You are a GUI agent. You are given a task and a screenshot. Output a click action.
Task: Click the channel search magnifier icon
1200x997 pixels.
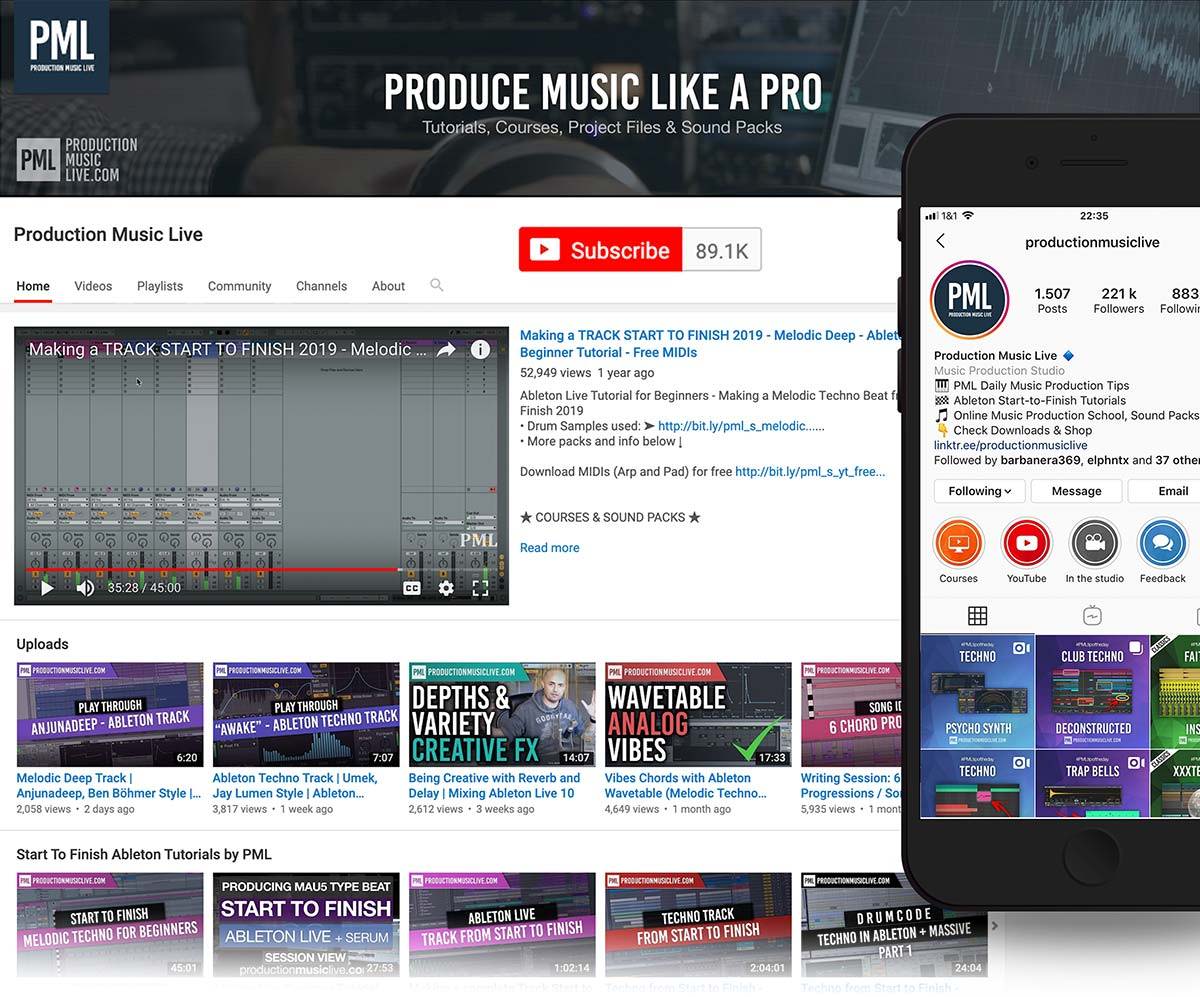pyautogui.click(x=437, y=285)
